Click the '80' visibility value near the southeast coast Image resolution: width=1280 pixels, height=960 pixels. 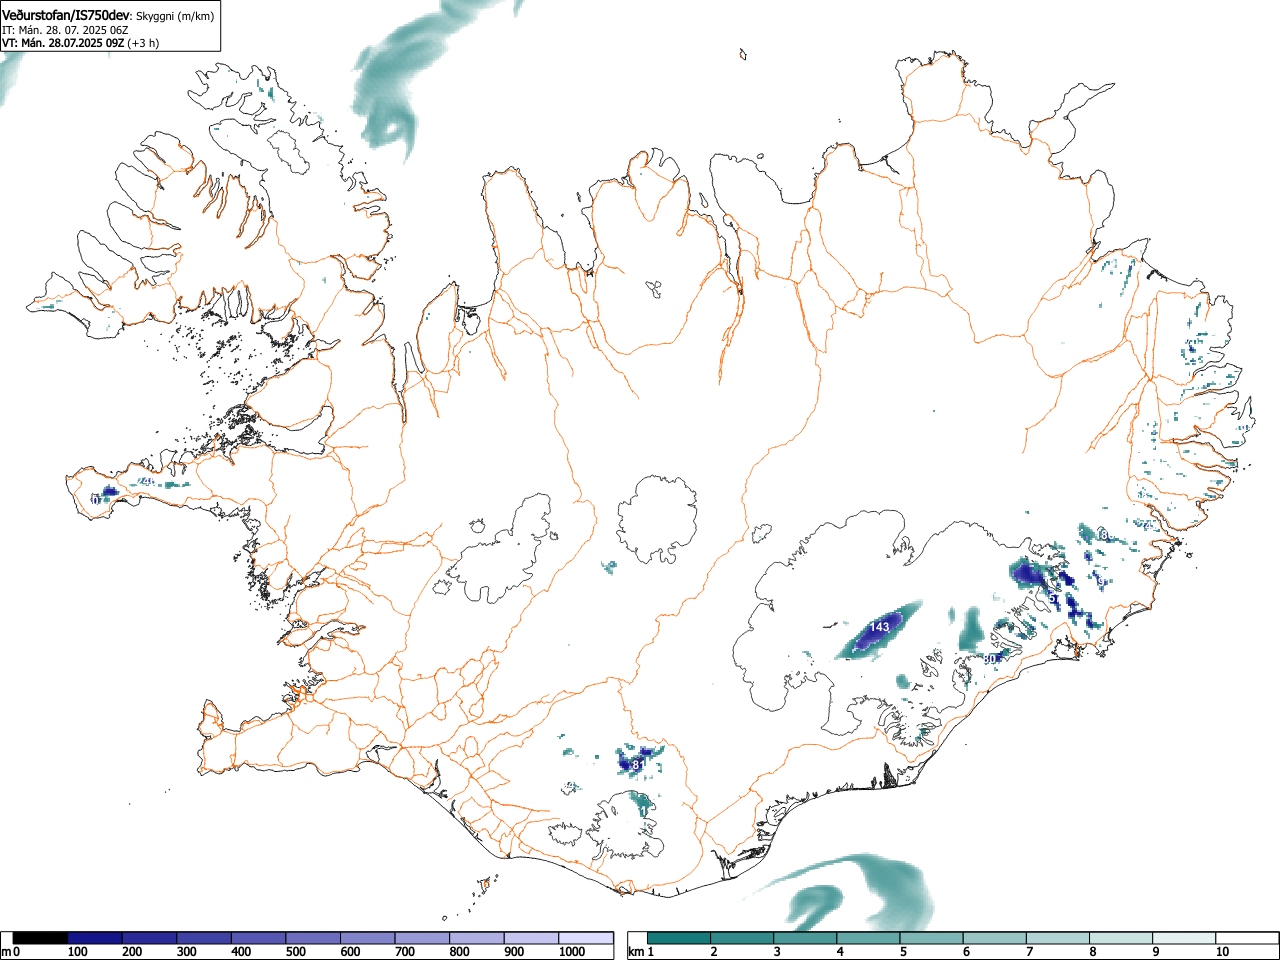click(x=991, y=659)
